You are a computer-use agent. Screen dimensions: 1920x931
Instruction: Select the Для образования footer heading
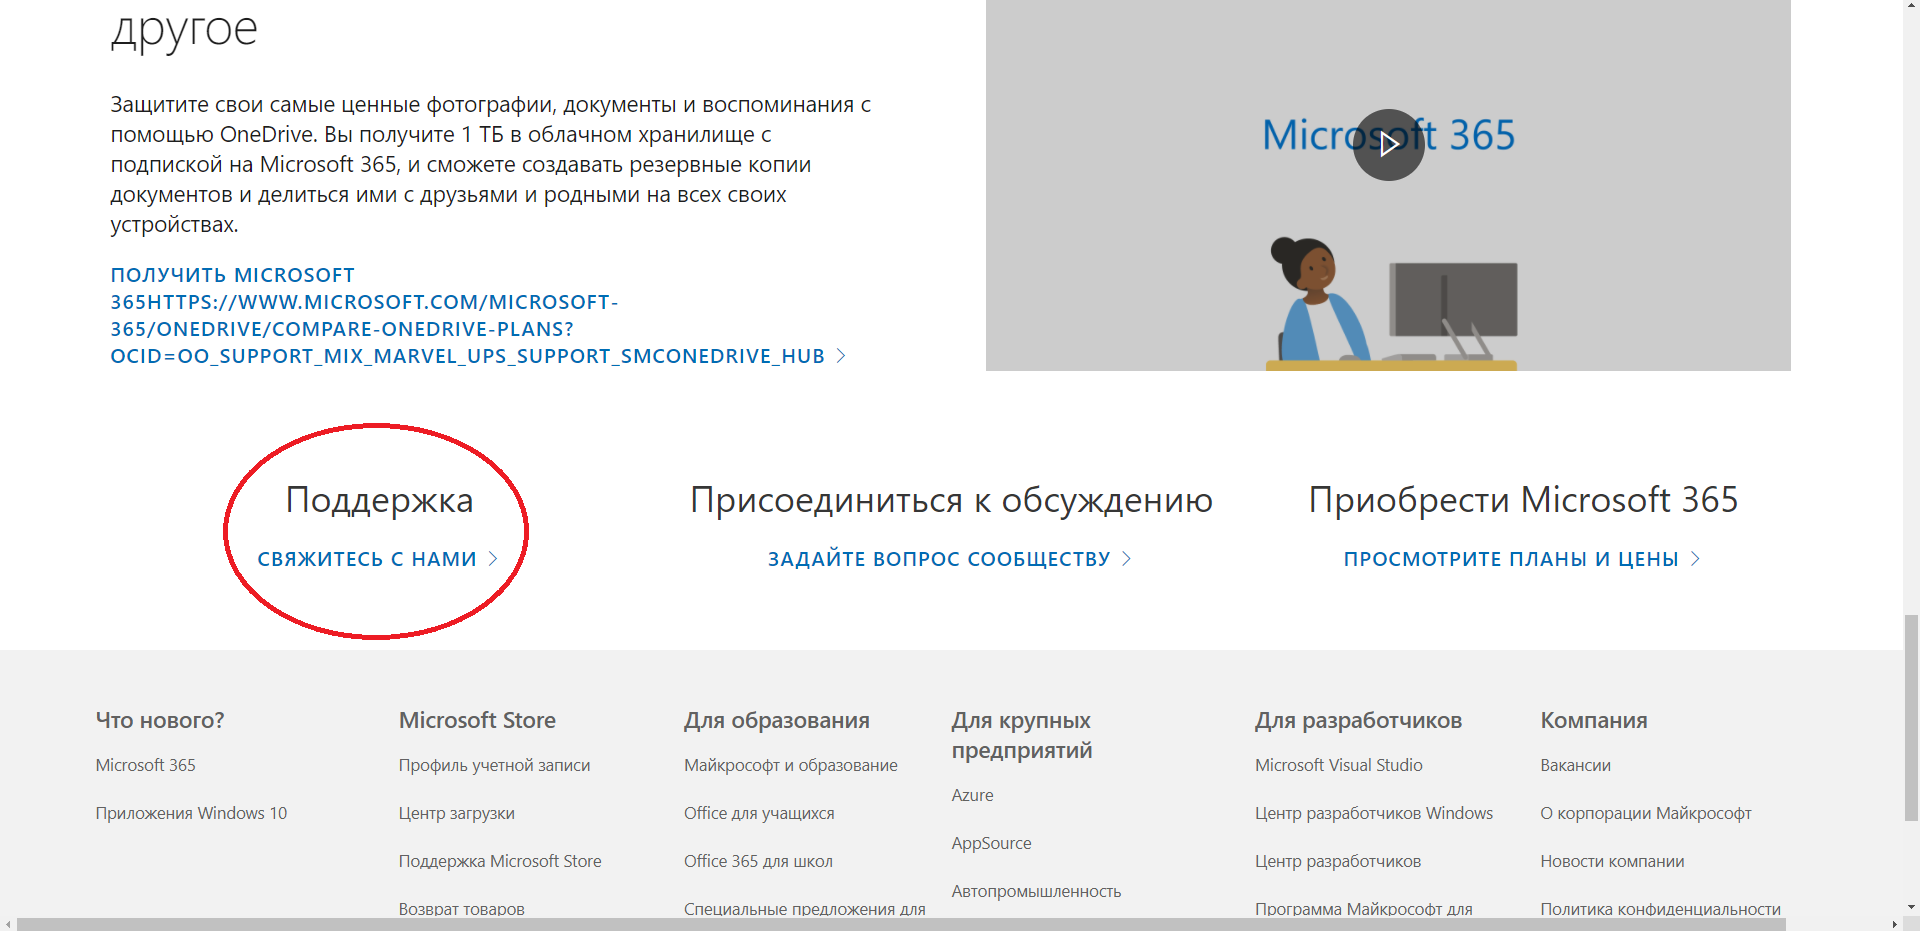pos(777,720)
